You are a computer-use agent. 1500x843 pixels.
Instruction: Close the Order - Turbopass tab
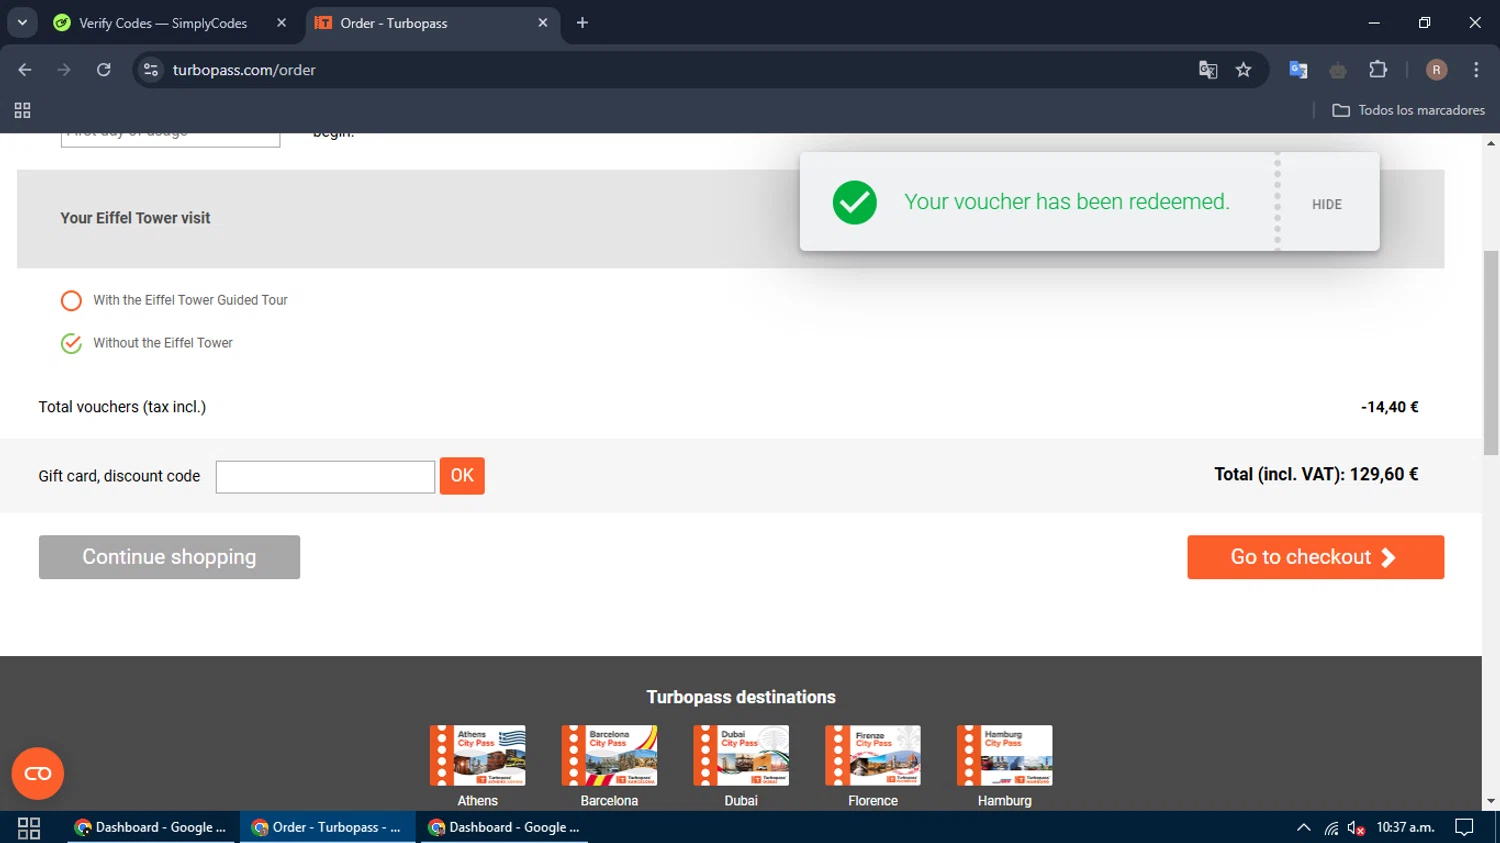[x=542, y=22]
